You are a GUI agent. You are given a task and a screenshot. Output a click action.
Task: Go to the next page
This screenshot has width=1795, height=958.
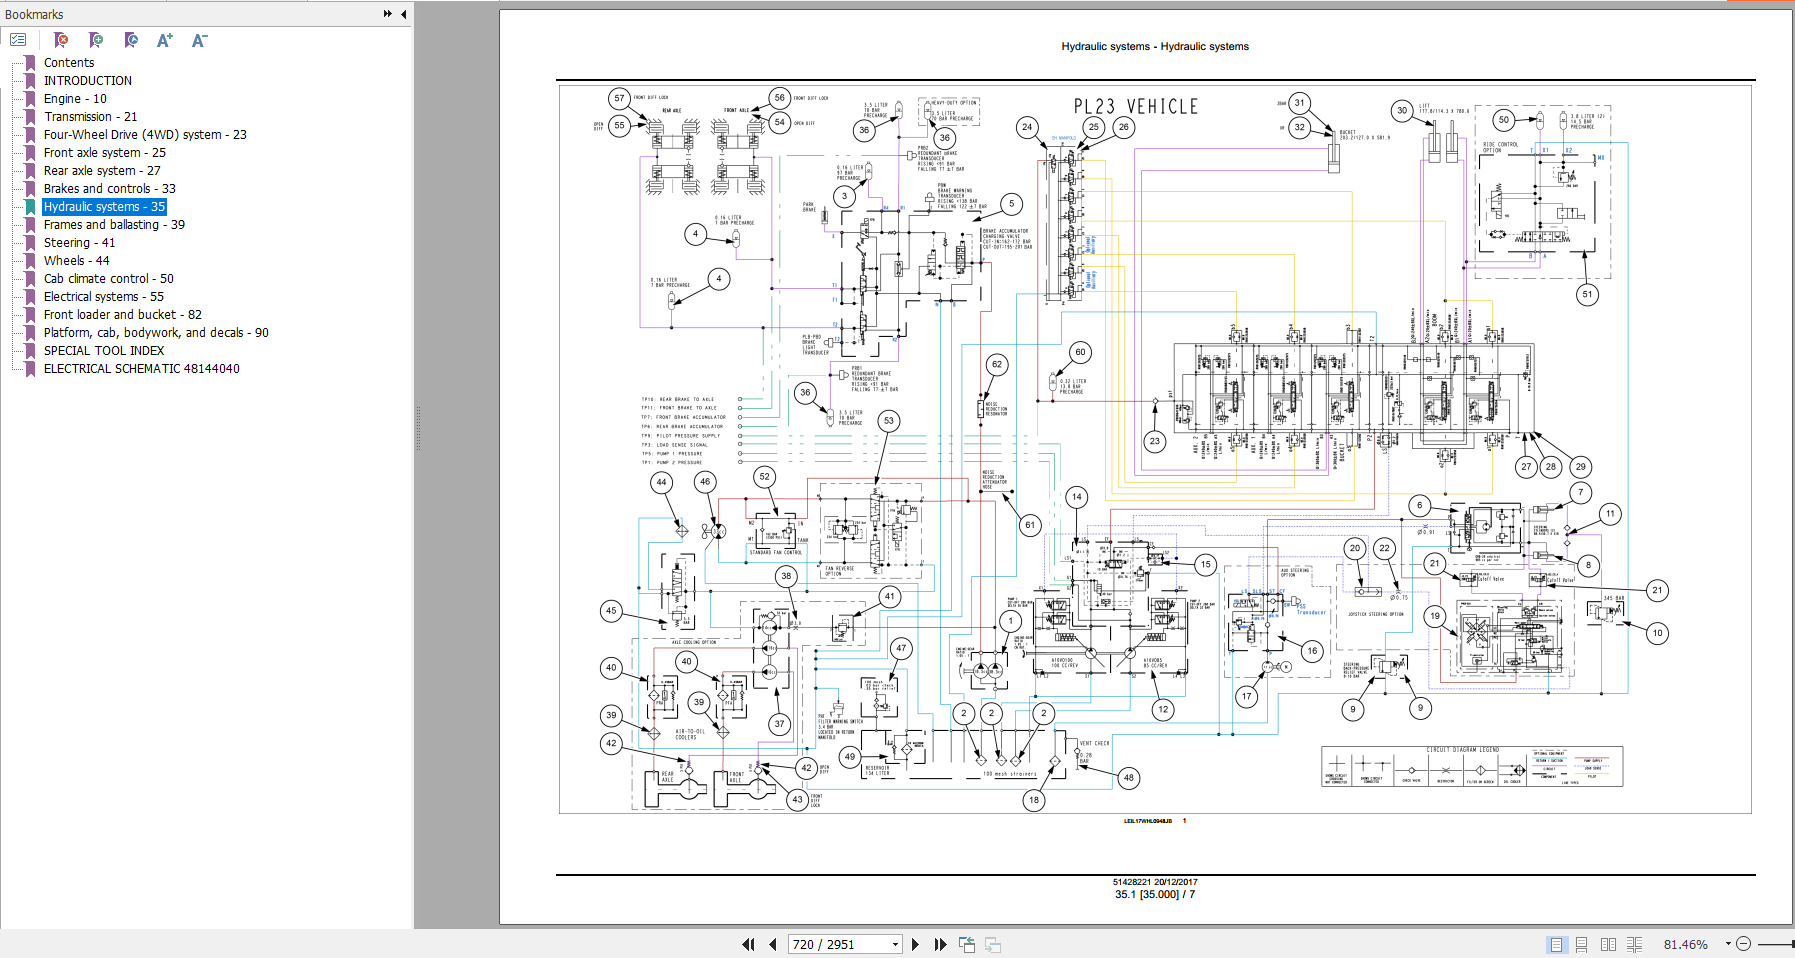tap(915, 944)
